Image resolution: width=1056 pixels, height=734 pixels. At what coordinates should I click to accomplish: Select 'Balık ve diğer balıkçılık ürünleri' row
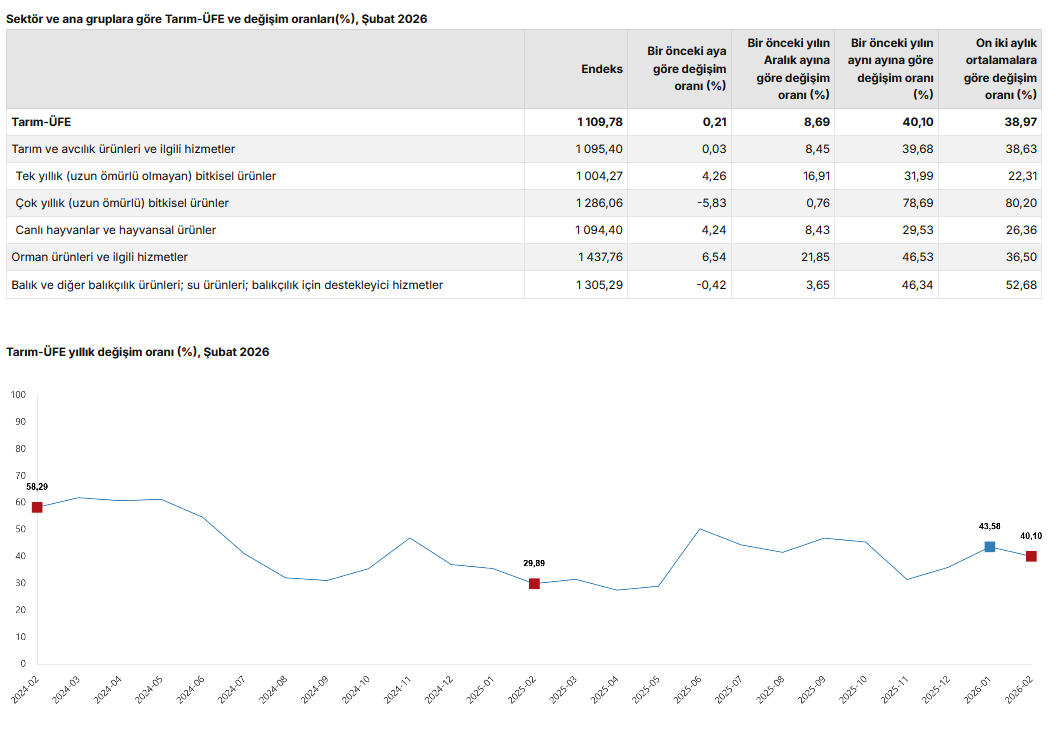coord(227,285)
